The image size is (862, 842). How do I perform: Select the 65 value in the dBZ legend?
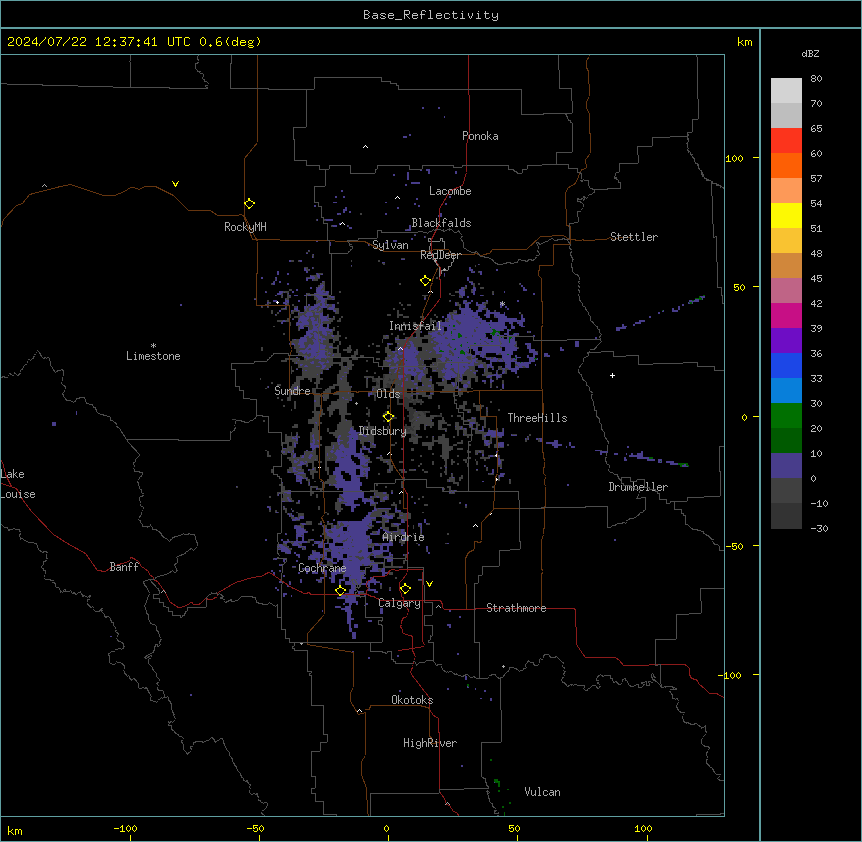pos(816,129)
